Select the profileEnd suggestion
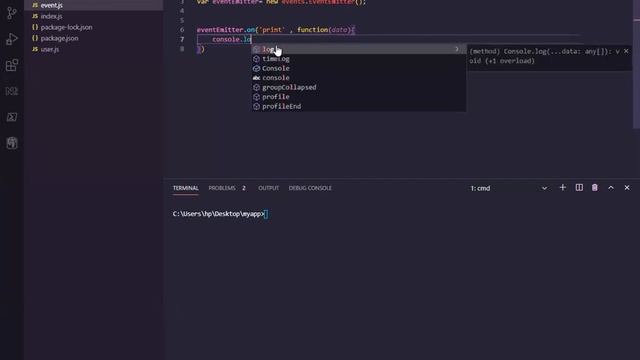The height and width of the screenshot is (360, 640). (358, 106)
